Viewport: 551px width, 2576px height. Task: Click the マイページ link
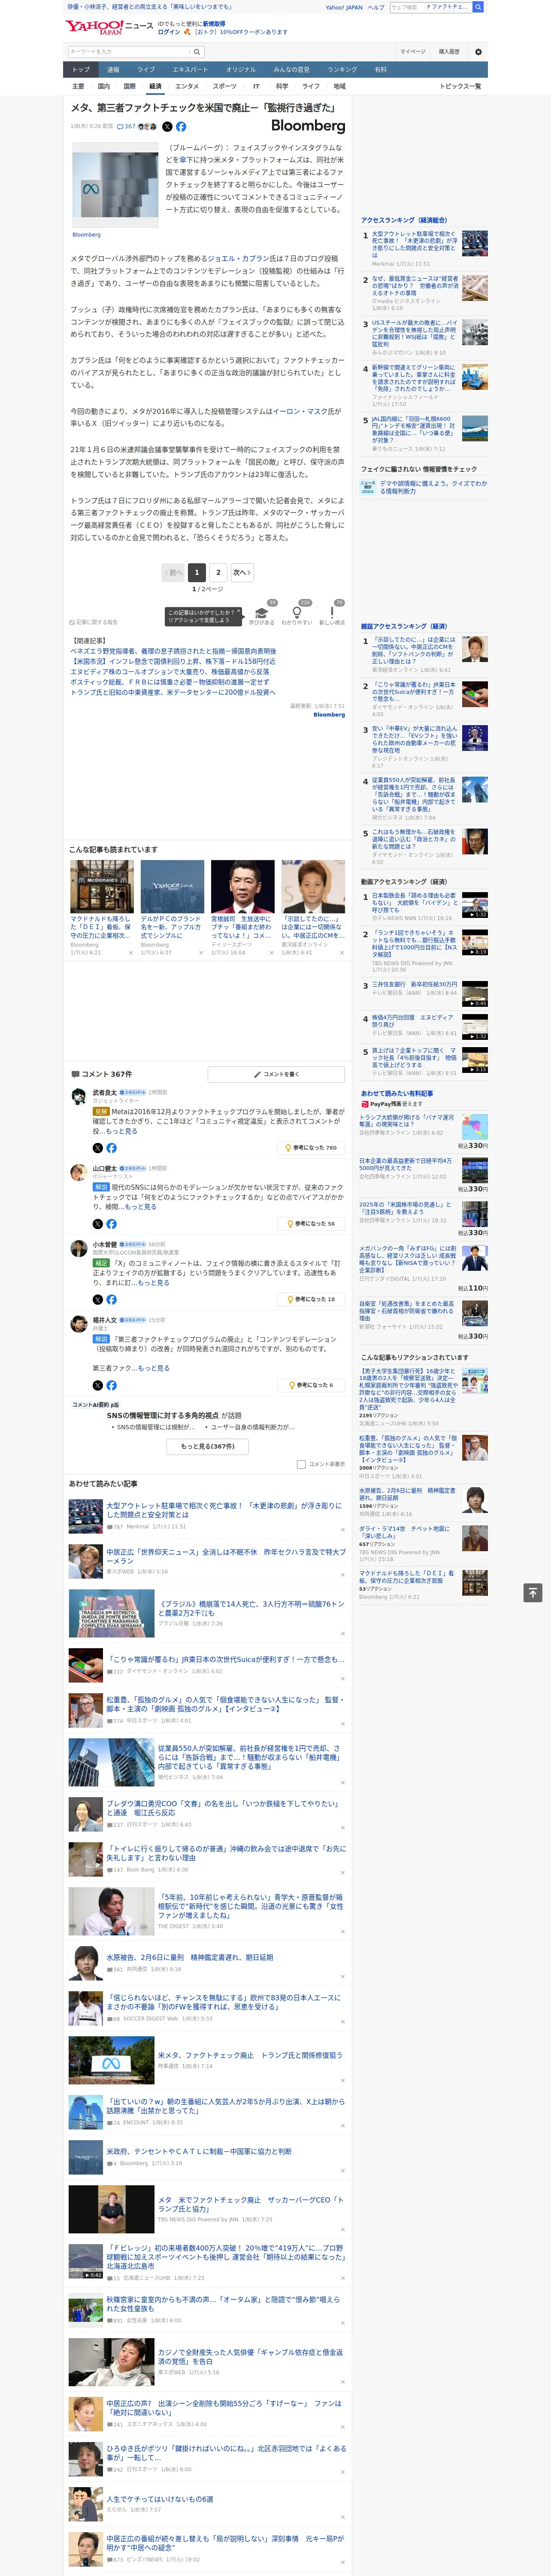(x=413, y=51)
